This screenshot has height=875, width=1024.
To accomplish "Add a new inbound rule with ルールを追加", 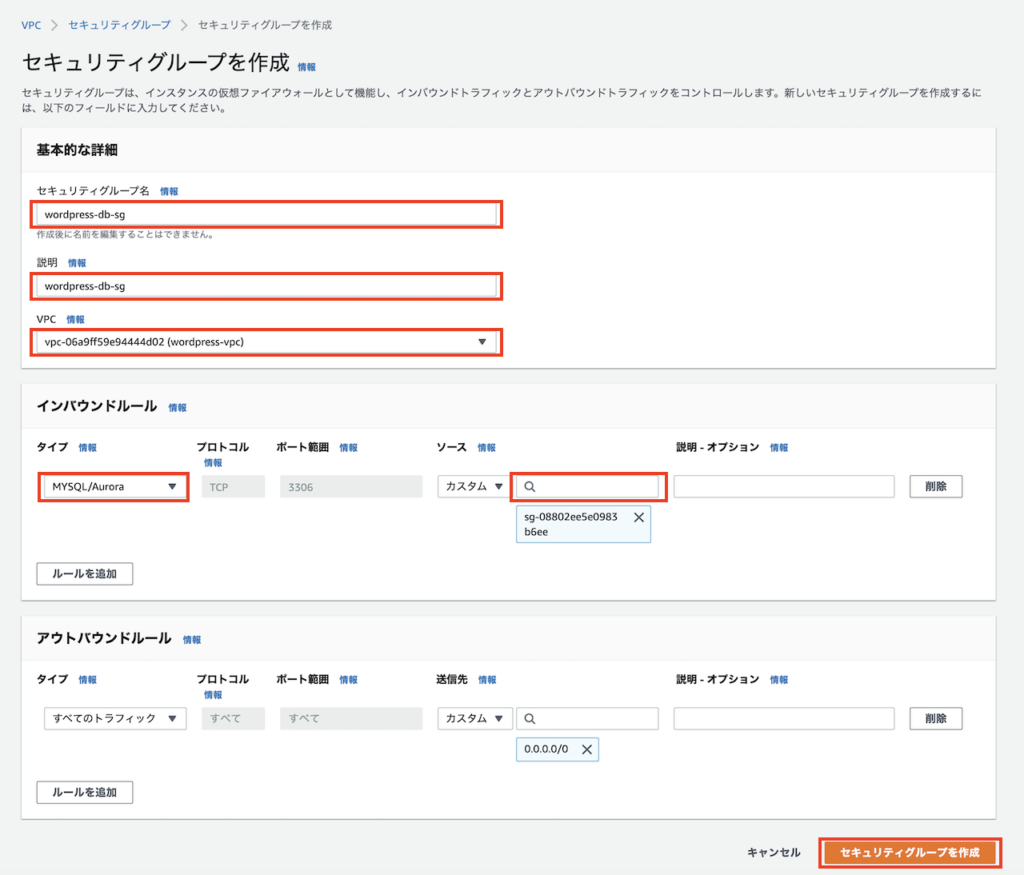I will click(x=85, y=573).
